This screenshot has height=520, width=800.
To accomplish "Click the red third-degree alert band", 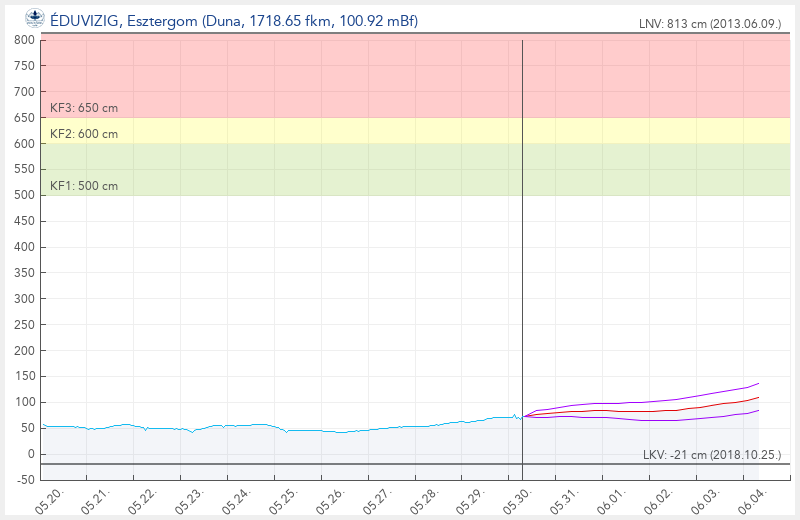I will (415, 76).
